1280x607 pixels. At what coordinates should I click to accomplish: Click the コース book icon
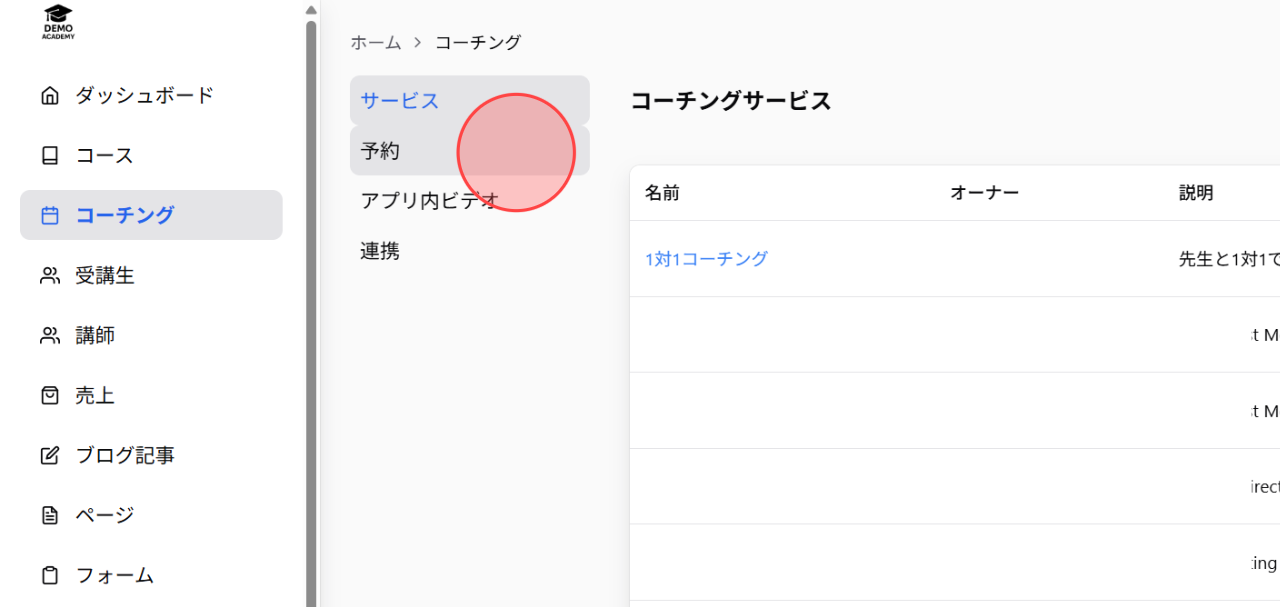(49, 156)
